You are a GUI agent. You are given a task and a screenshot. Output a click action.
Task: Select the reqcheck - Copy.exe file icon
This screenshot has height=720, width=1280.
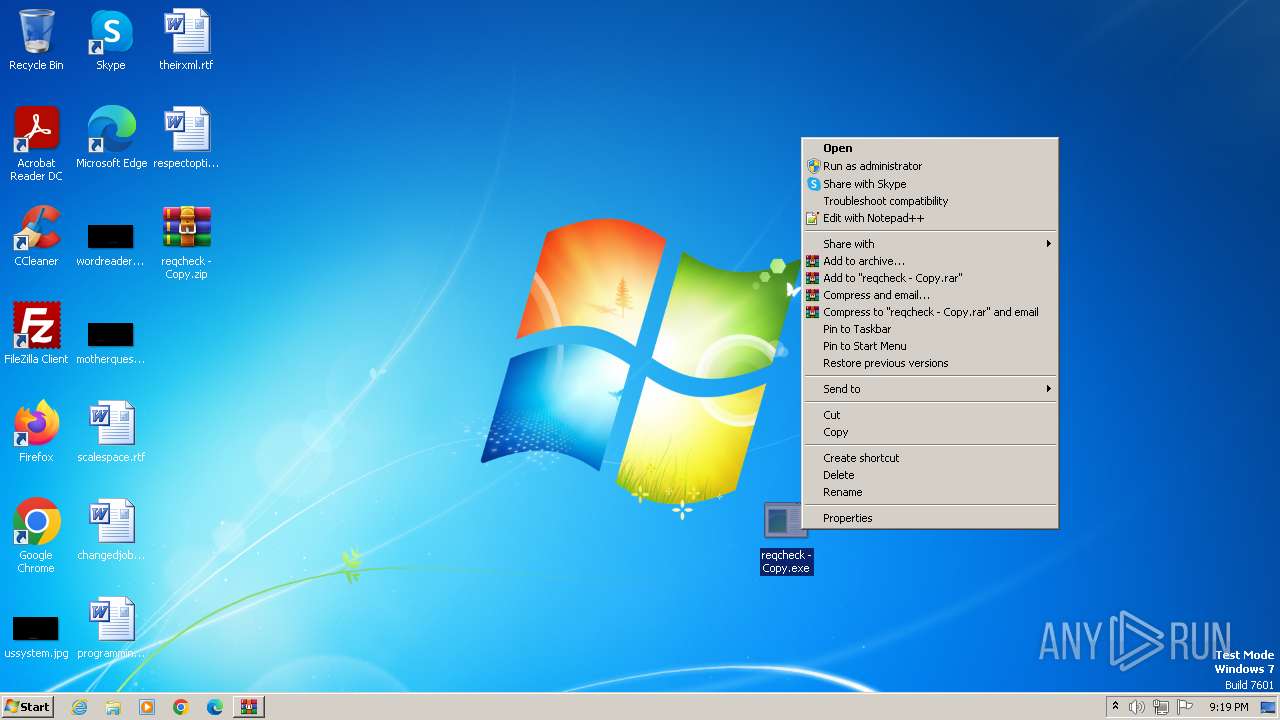786,538
